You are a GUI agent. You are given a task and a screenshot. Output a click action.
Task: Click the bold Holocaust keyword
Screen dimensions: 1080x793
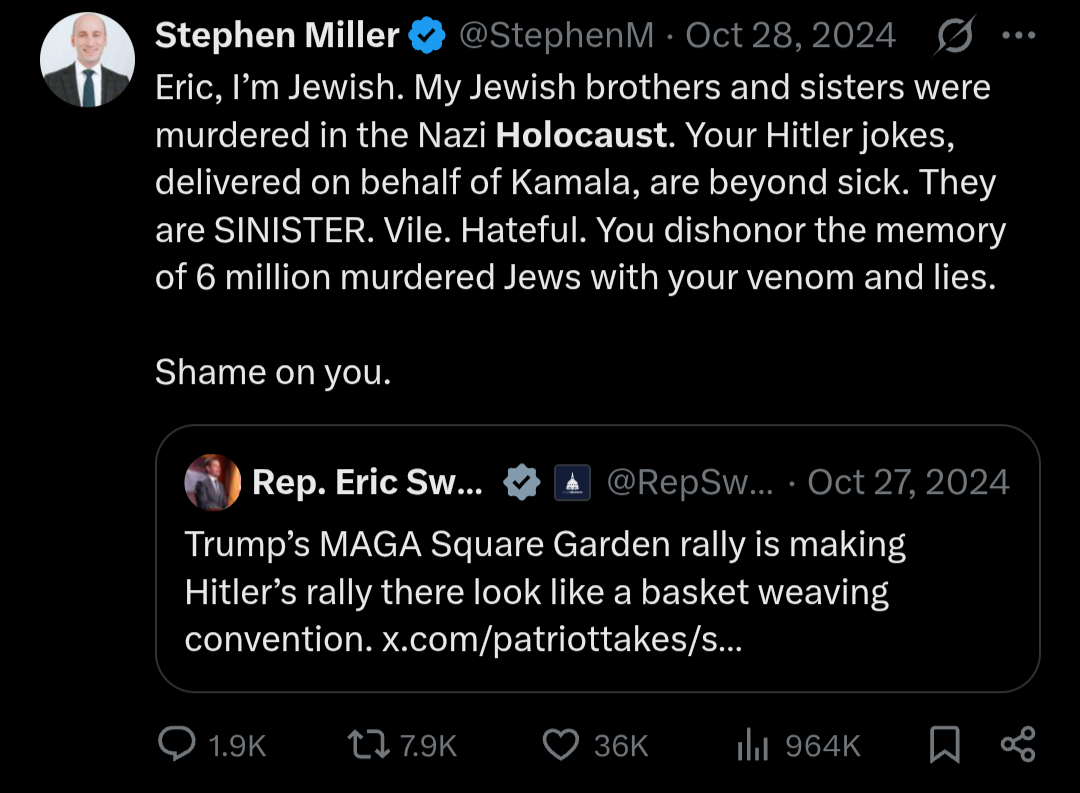tap(581, 135)
